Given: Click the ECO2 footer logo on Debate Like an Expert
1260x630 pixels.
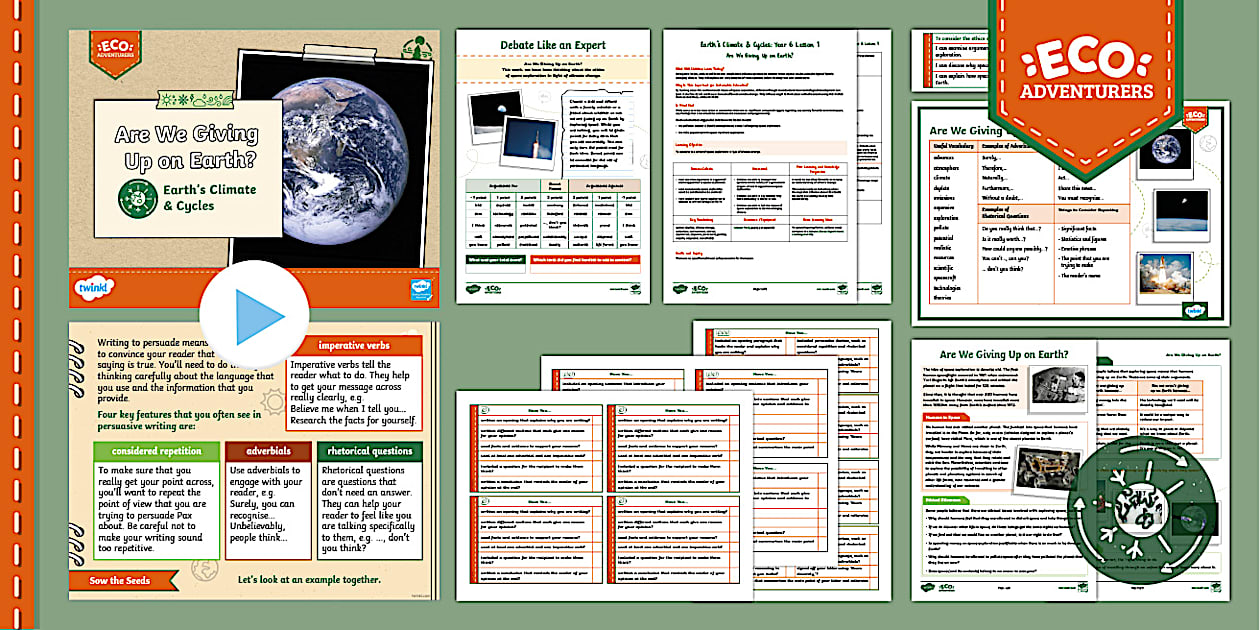Looking at the screenshot, I should 492,287.
